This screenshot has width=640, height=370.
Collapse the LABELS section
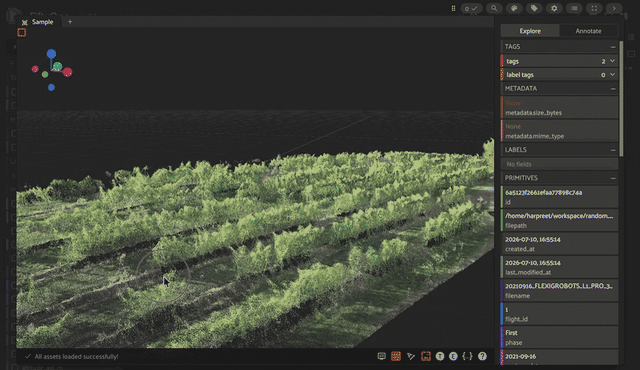(613, 150)
